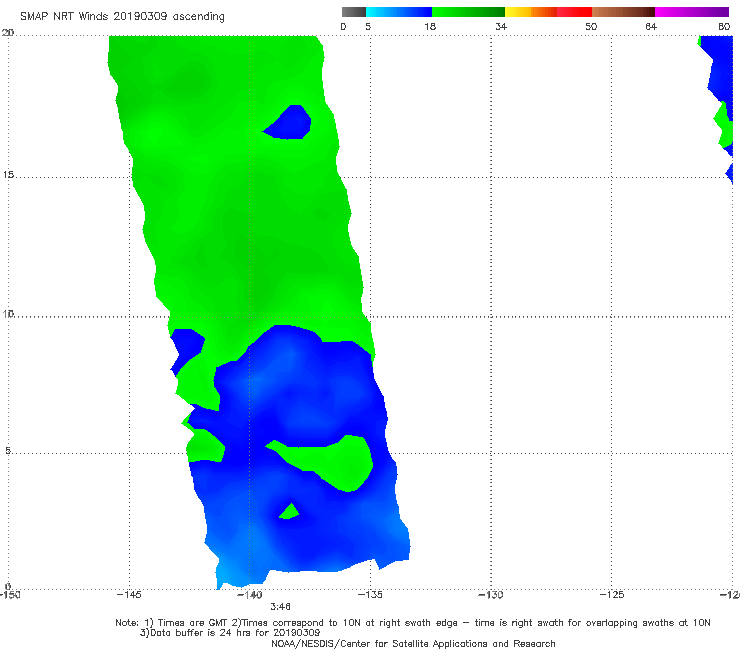Select the magenta-purple segment of the color bar
Screen dimensions: 740x650
point(692,12)
